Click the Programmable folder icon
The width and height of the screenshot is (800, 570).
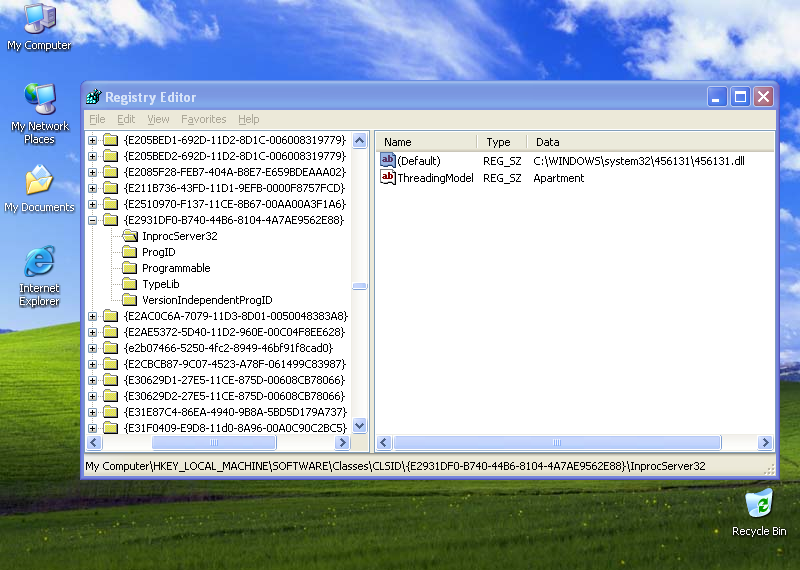pos(130,268)
